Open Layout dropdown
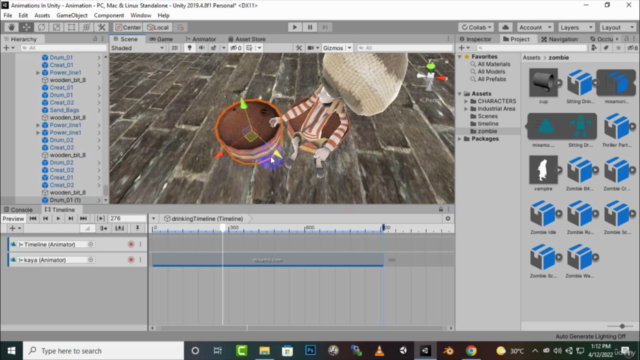Screen dimensions: 640x360 (x=618, y=27)
